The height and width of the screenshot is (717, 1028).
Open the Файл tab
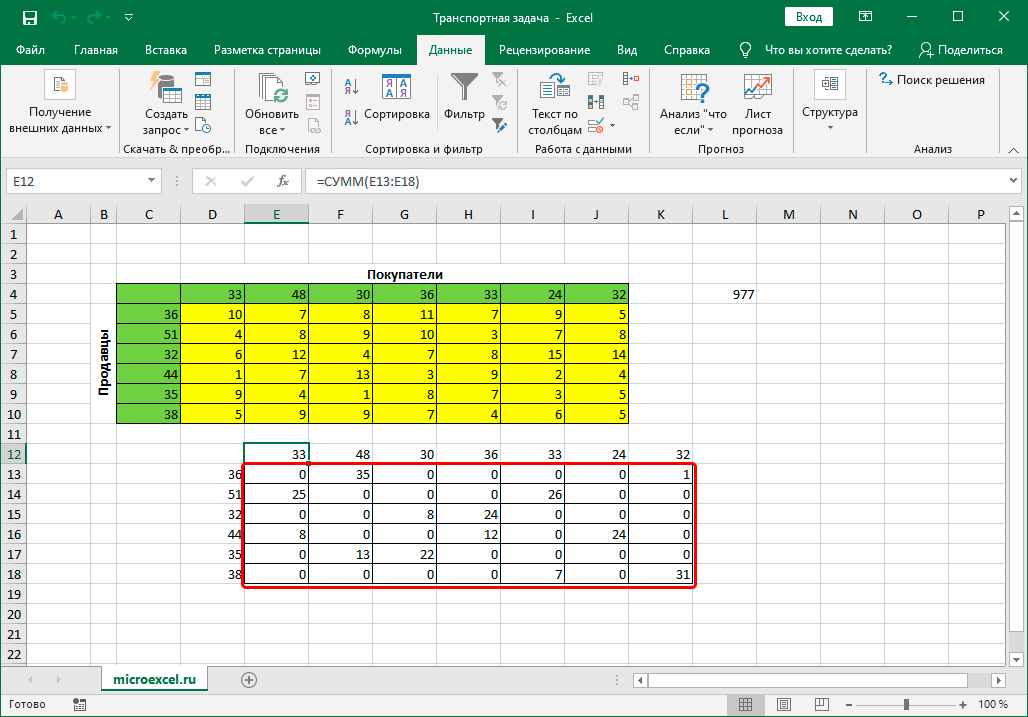pyautogui.click(x=30, y=50)
